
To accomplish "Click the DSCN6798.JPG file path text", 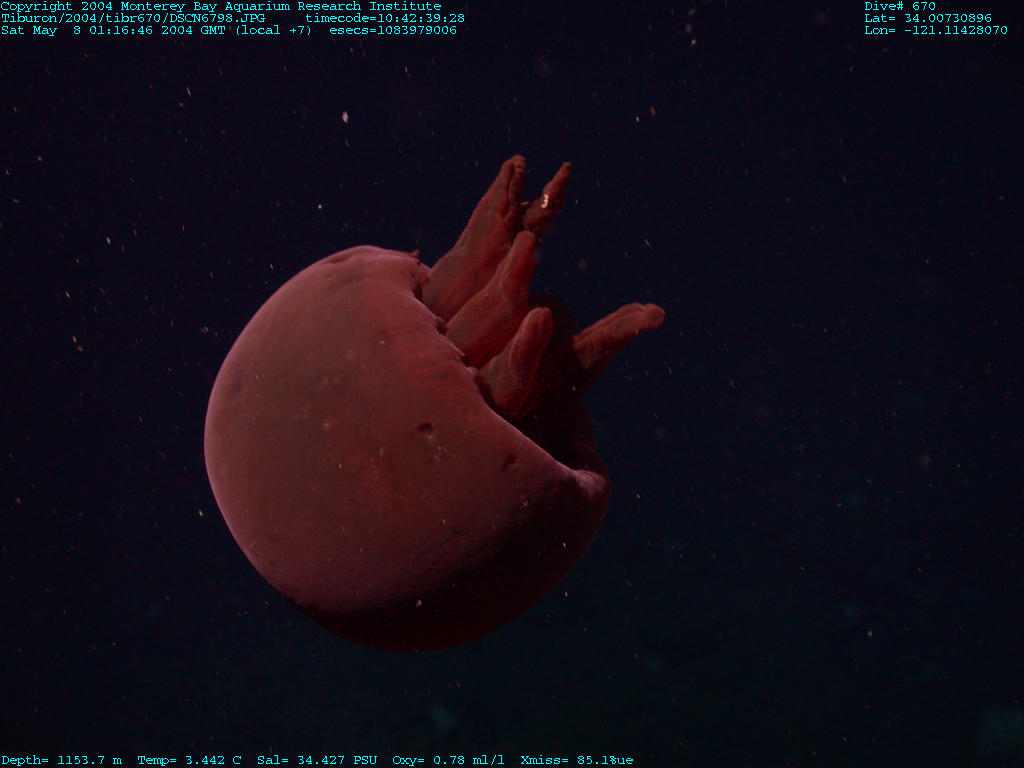I will pyautogui.click(x=133, y=18).
